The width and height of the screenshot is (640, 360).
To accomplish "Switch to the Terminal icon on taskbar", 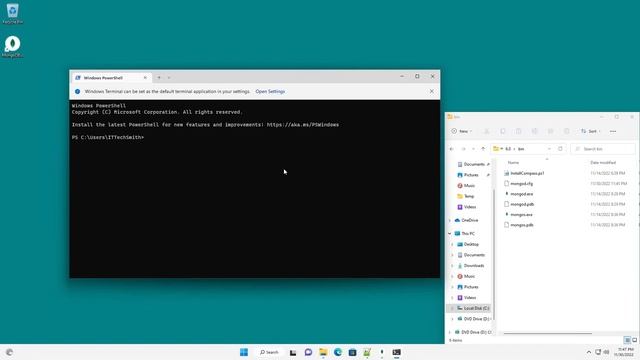I will click(x=396, y=352).
